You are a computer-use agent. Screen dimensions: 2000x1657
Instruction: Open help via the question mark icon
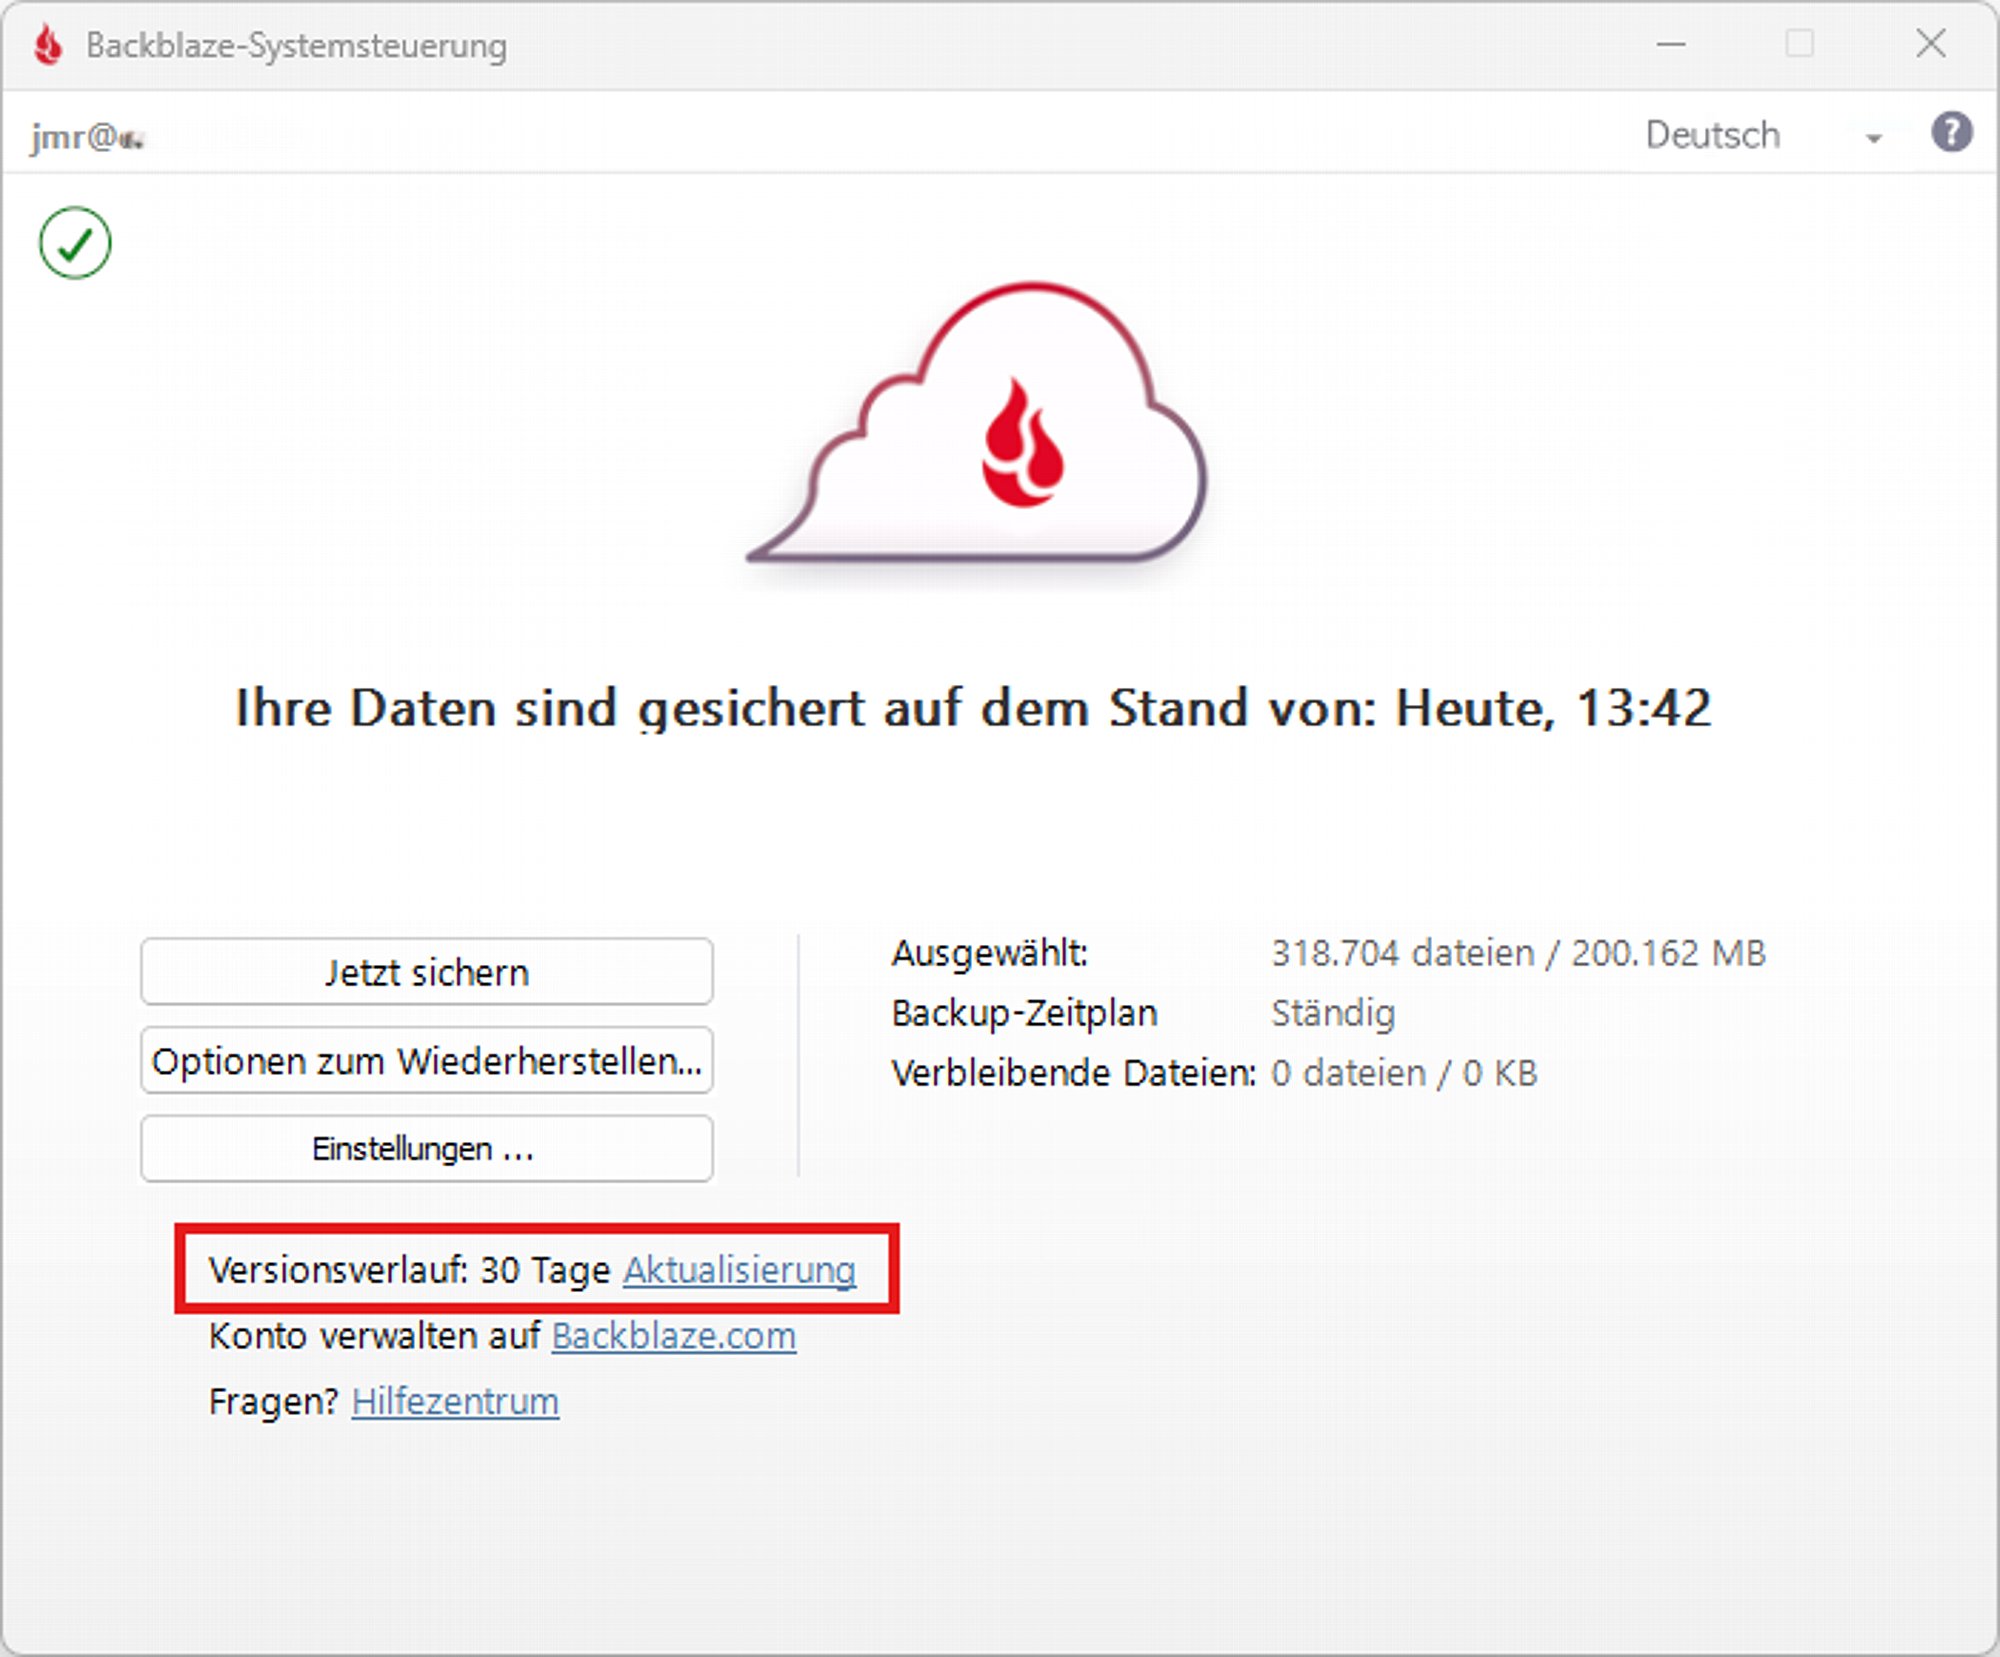point(1950,132)
